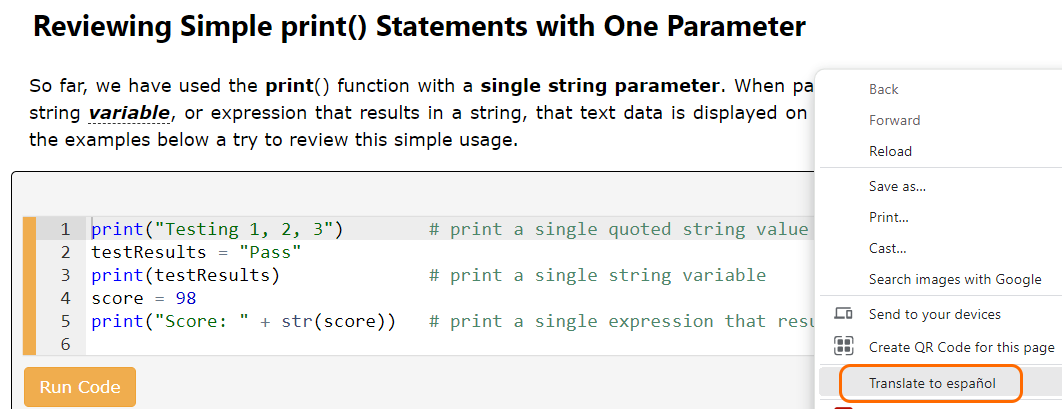Run the code with Run Code button

(80, 387)
